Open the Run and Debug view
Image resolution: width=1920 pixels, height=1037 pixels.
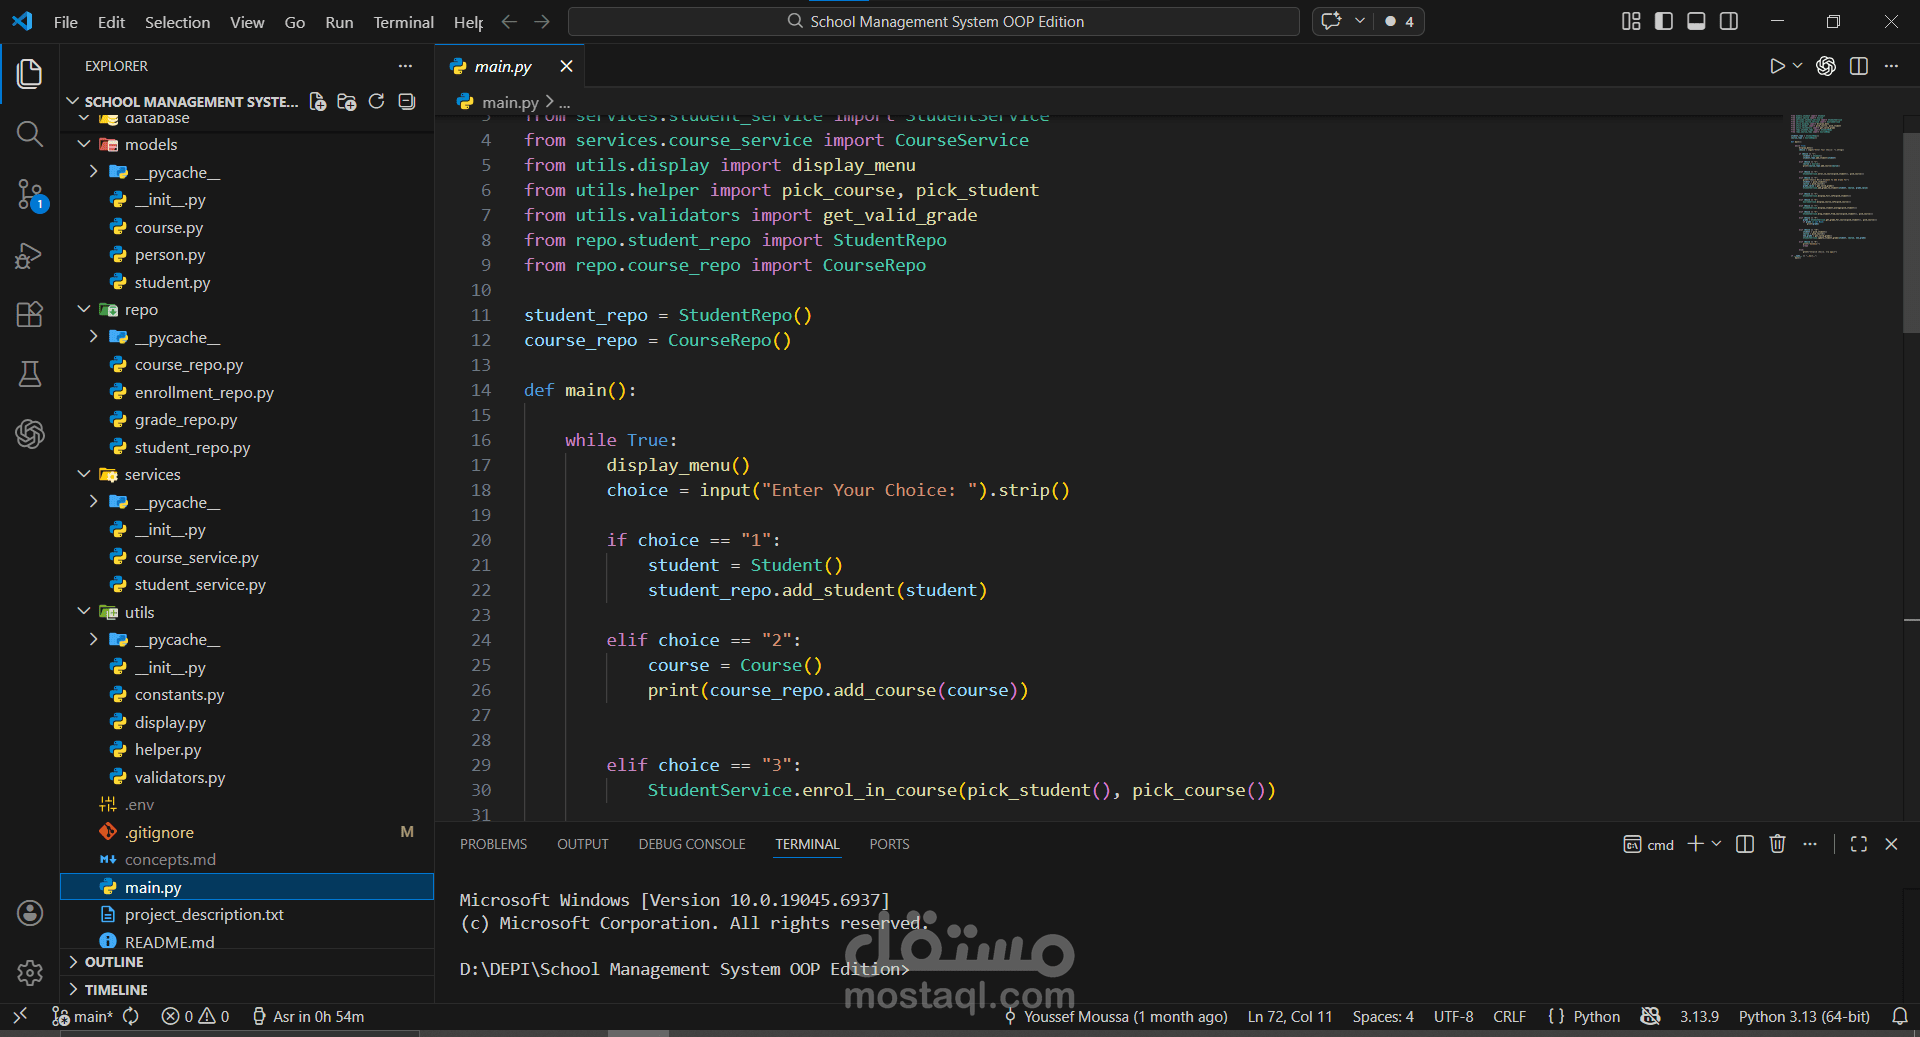[29, 256]
